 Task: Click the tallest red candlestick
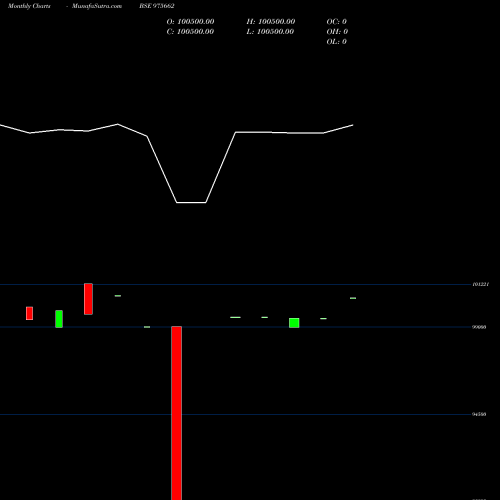click(x=177, y=413)
